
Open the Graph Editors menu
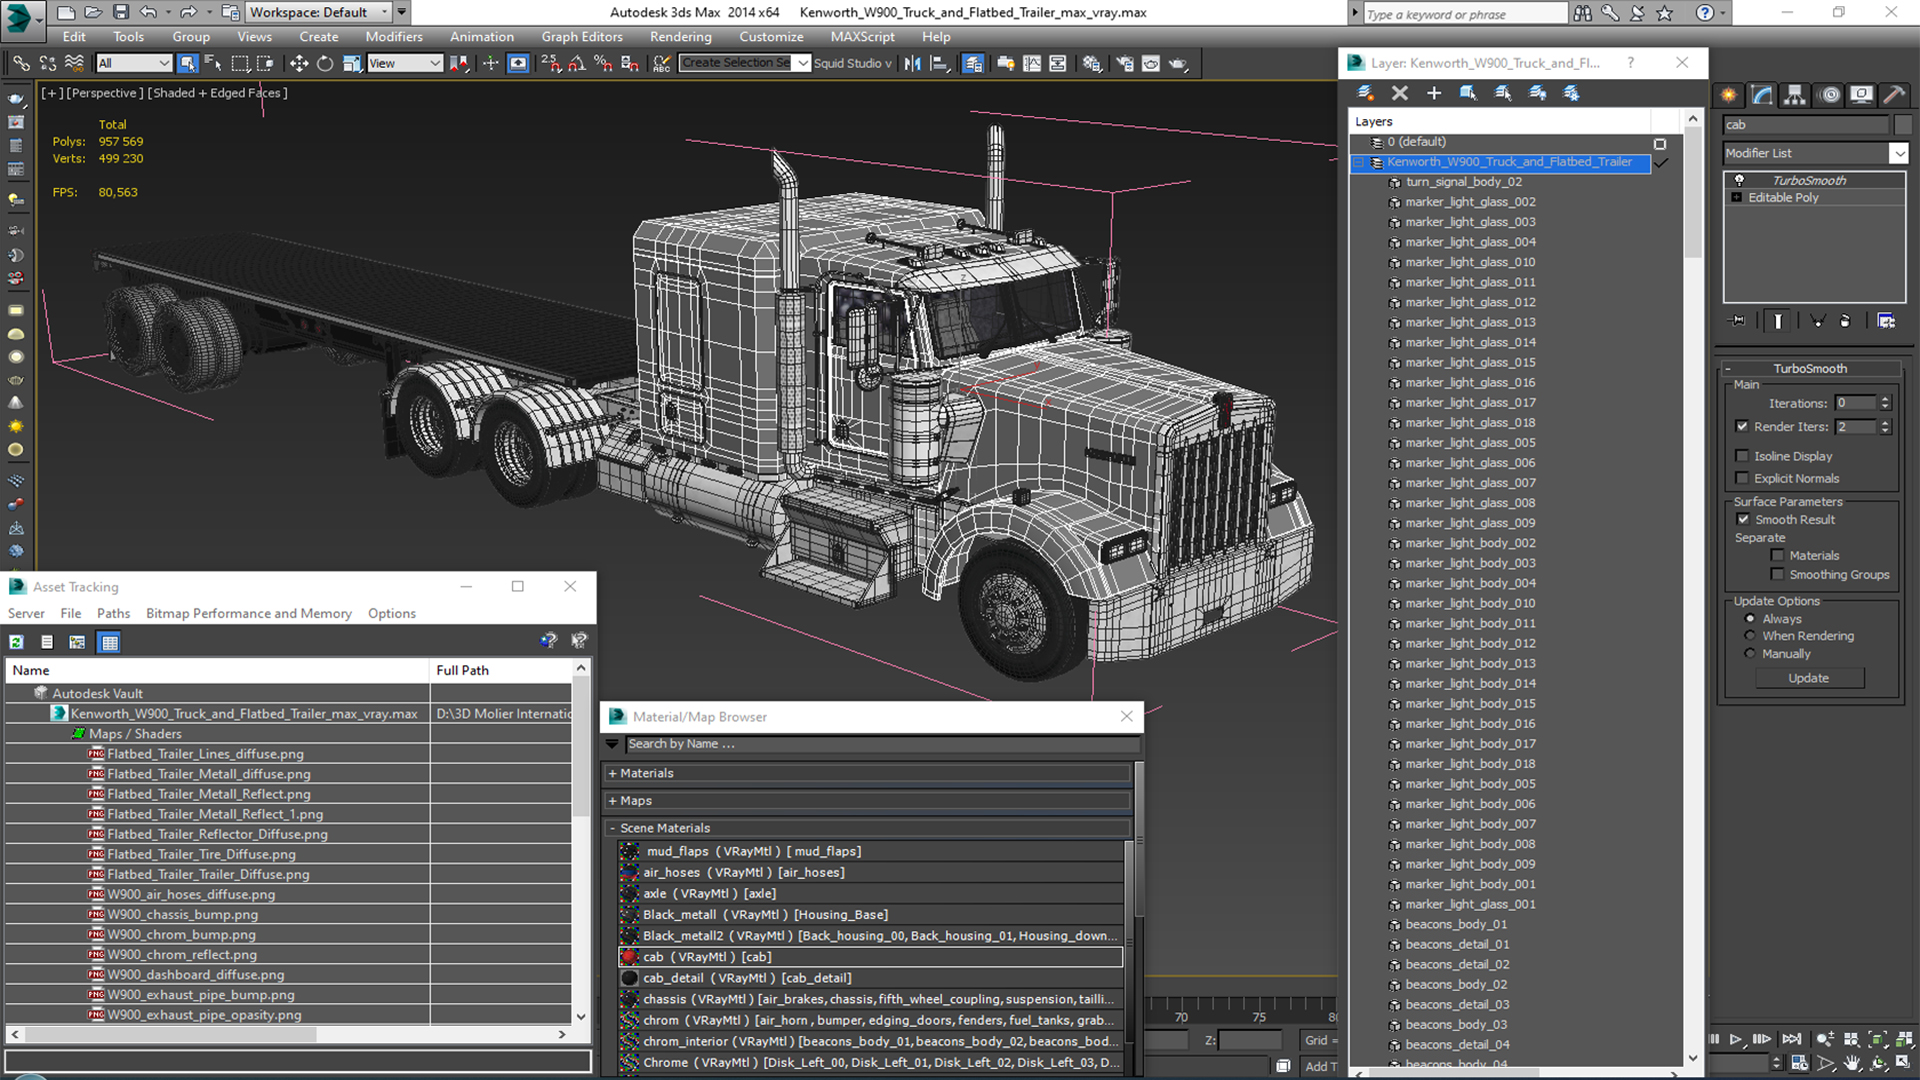pyautogui.click(x=582, y=37)
